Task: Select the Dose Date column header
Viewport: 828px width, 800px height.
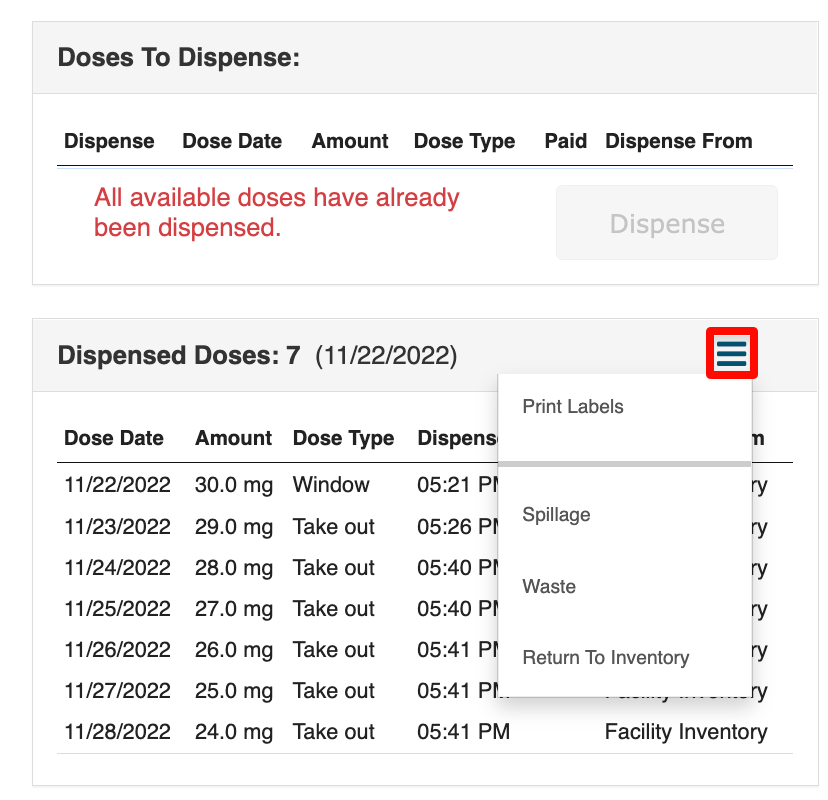Action: tap(113, 438)
